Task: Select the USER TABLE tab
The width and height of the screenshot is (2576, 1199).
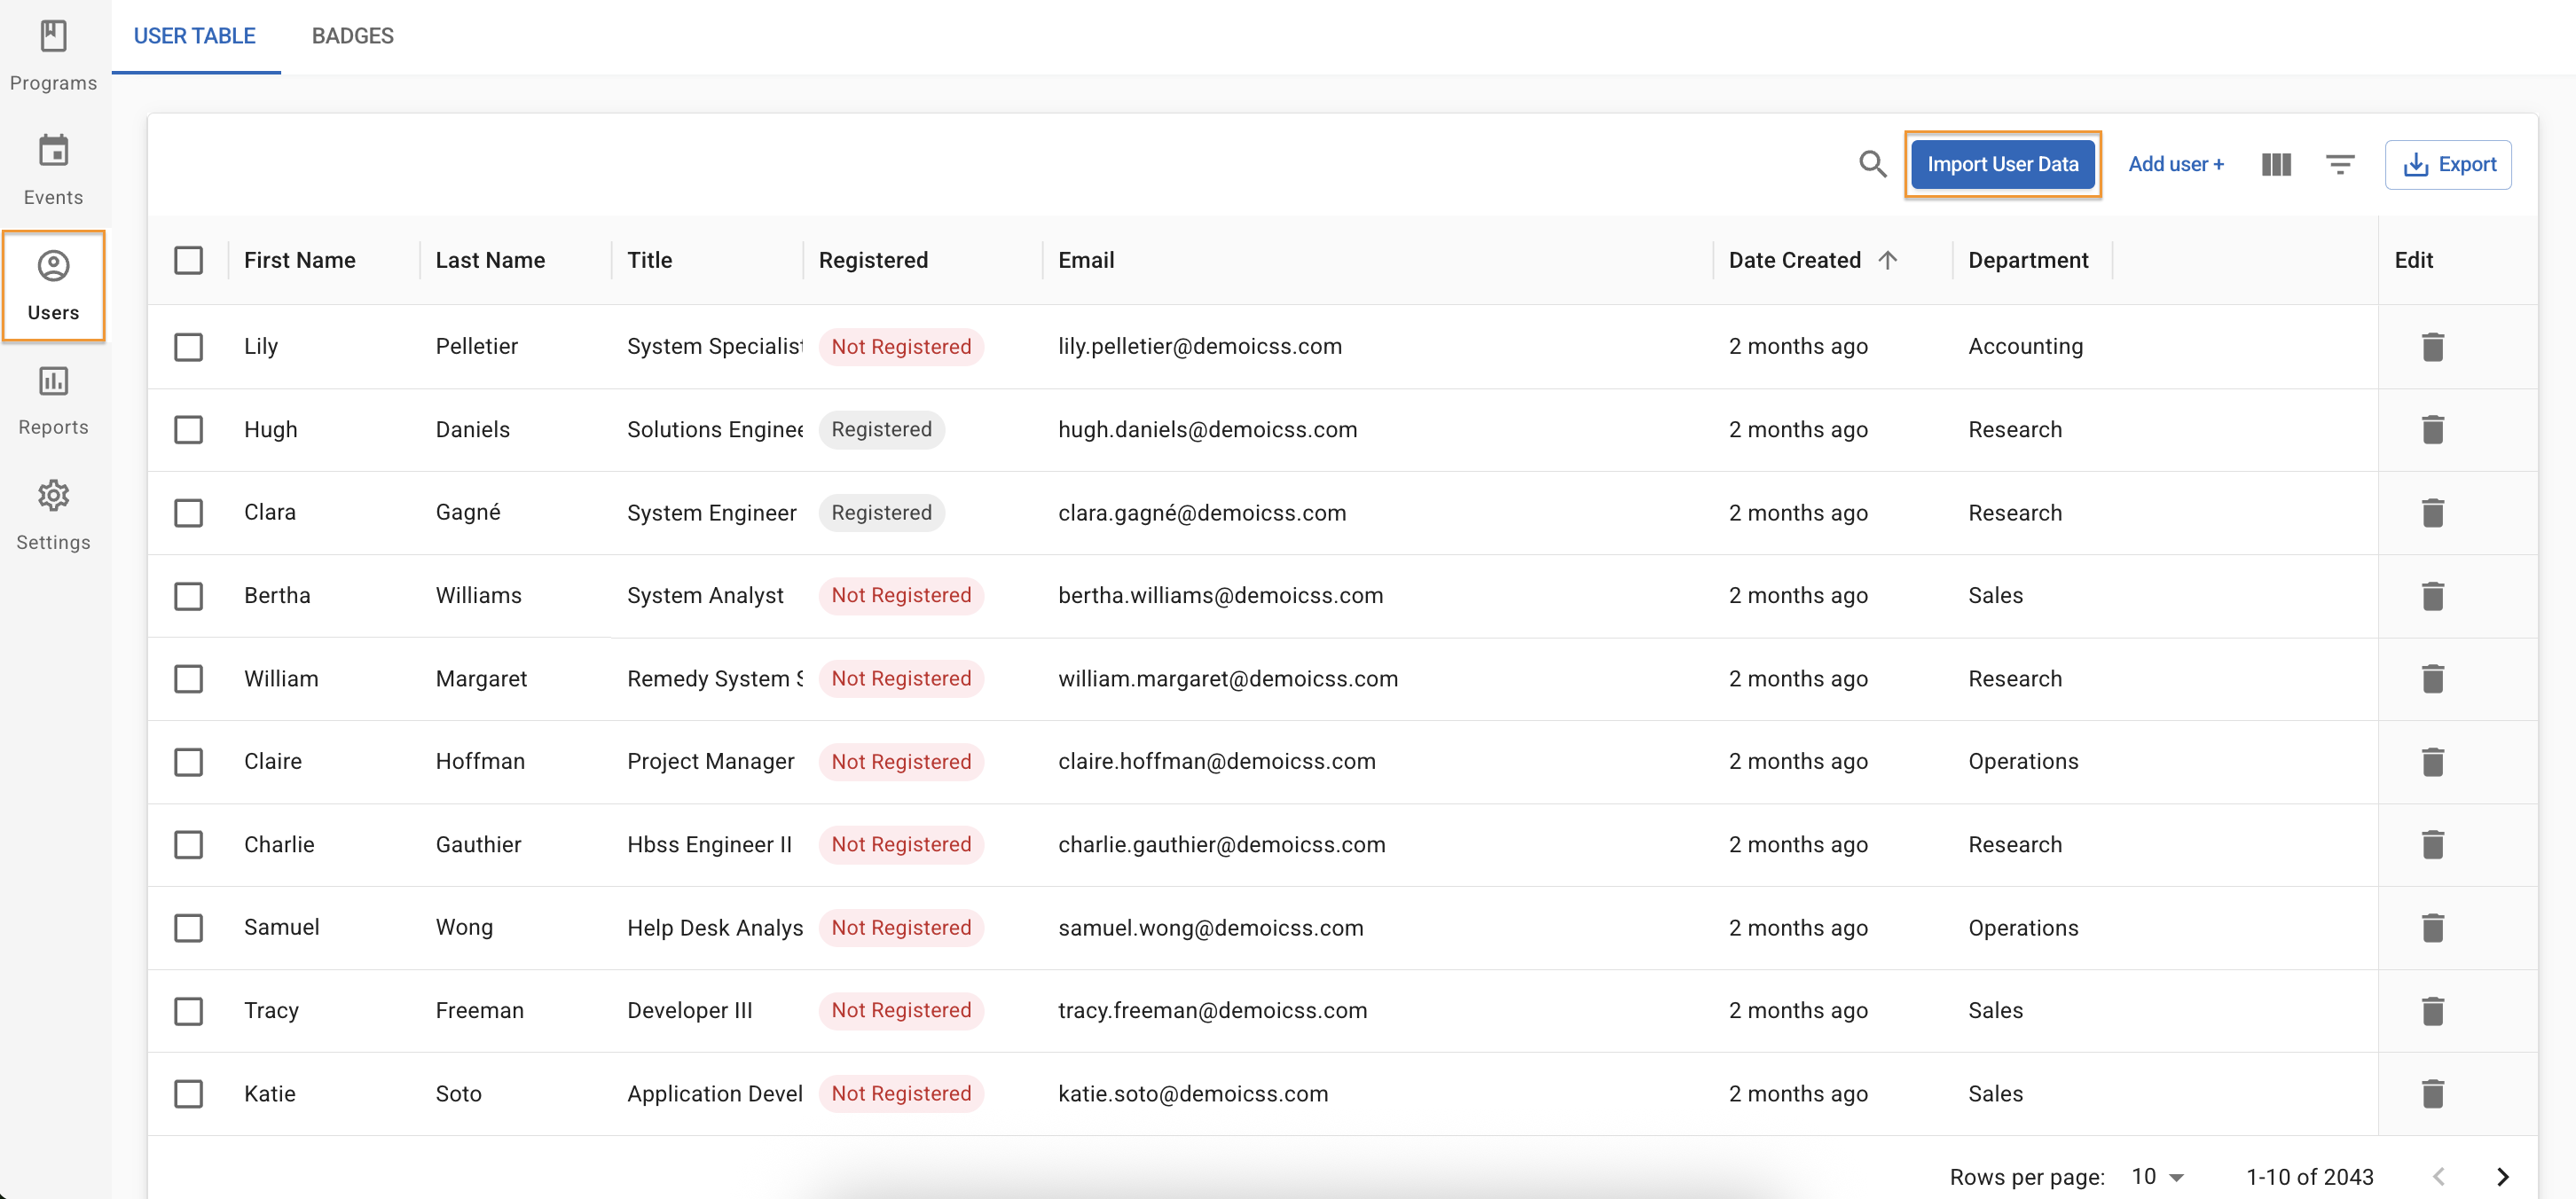Action: click(x=194, y=36)
